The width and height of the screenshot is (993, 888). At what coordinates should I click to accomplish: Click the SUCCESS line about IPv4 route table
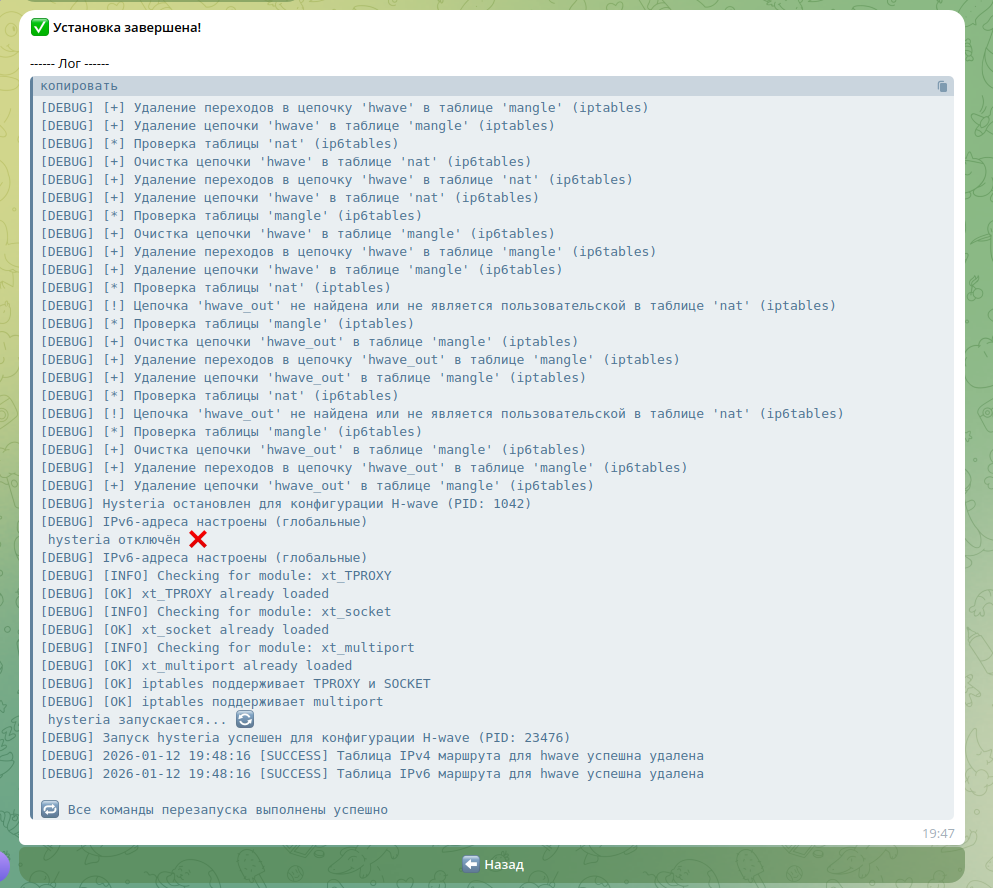point(372,756)
